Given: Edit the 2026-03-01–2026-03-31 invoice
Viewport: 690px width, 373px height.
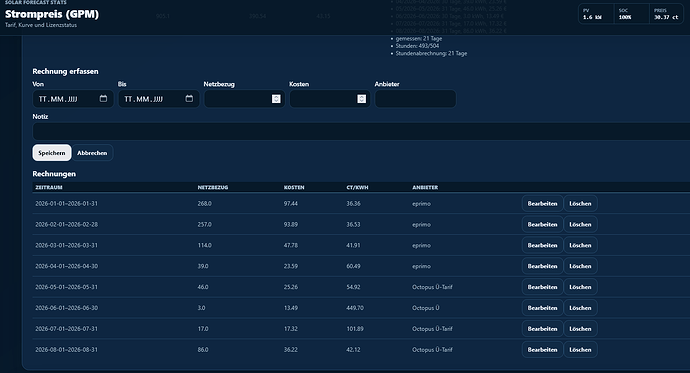Looking at the screenshot, I should point(542,245).
